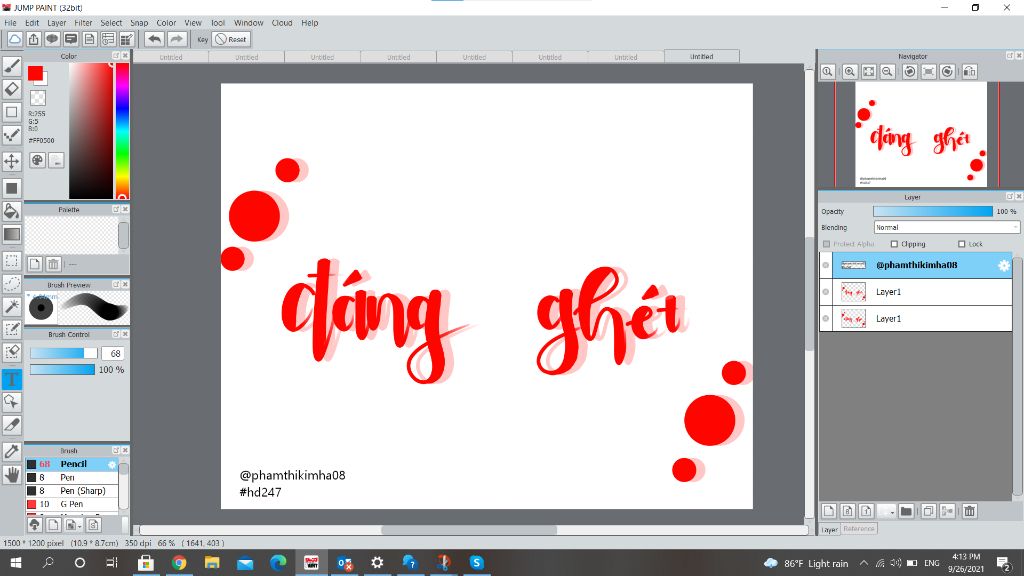Open new layer type dropdown arrow
Screen dimensions: 1024x576
point(886,511)
